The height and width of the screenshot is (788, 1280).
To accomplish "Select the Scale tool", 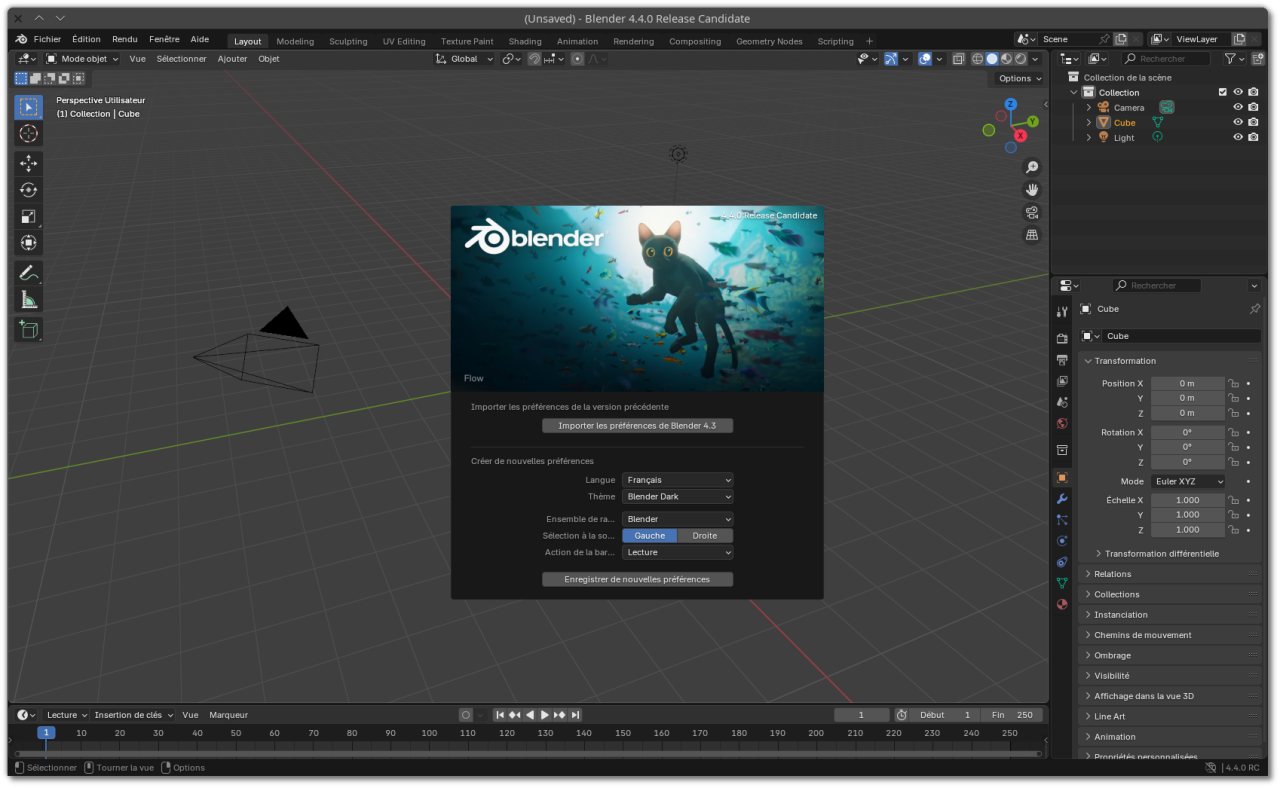I will click(x=28, y=216).
